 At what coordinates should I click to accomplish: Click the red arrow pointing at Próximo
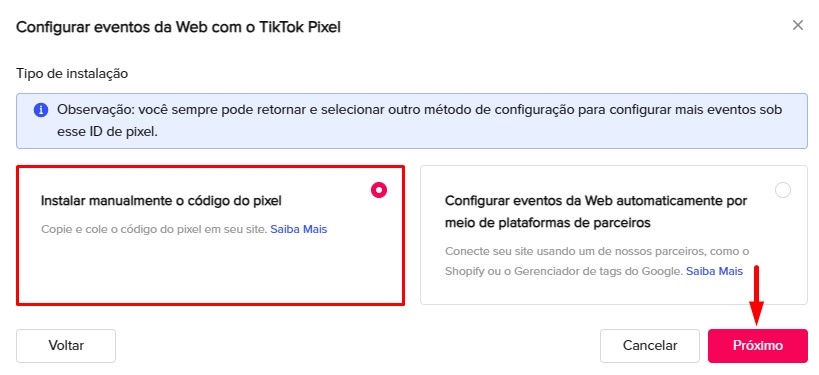(756, 296)
